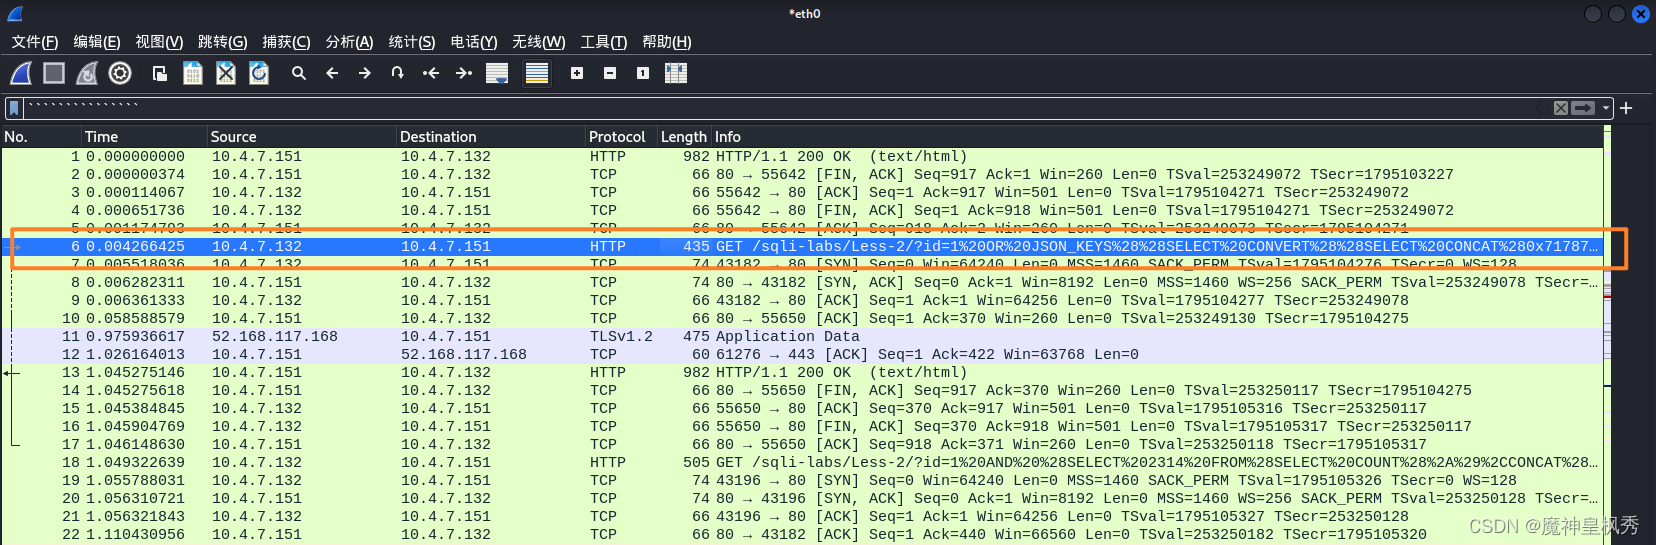Screen dimensions: 1656x545
Task: Open the 跳转(G) menu
Action: tap(222, 42)
